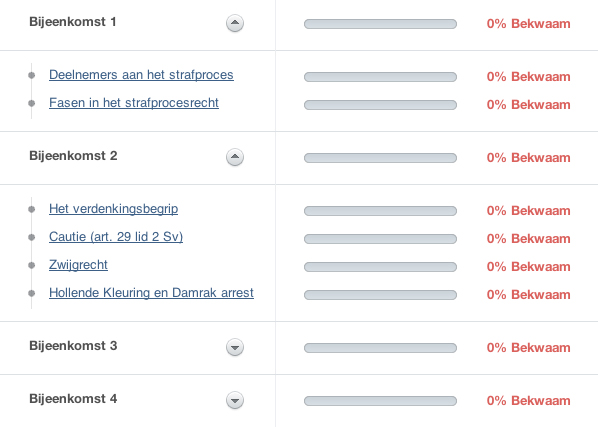Click bullet beside Zwijgrecht
Viewport: 598px width, 427px height.
(32, 265)
